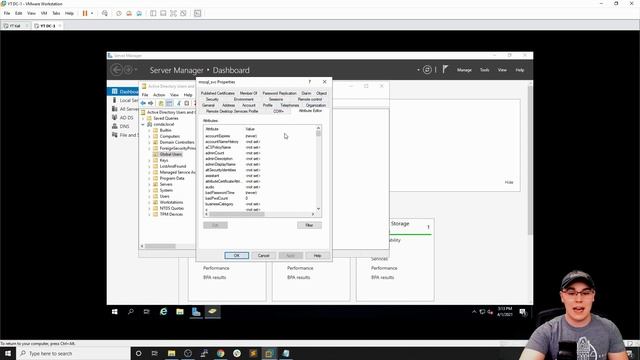Click Internet Explorer icon in VM taskbar
The height and width of the screenshot is (360, 640).
tap(164, 312)
